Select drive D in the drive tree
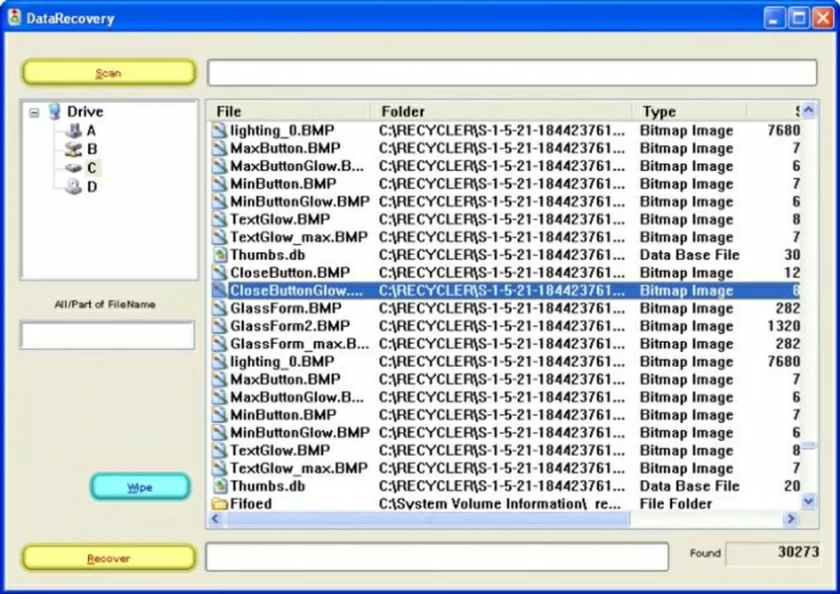 89,185
